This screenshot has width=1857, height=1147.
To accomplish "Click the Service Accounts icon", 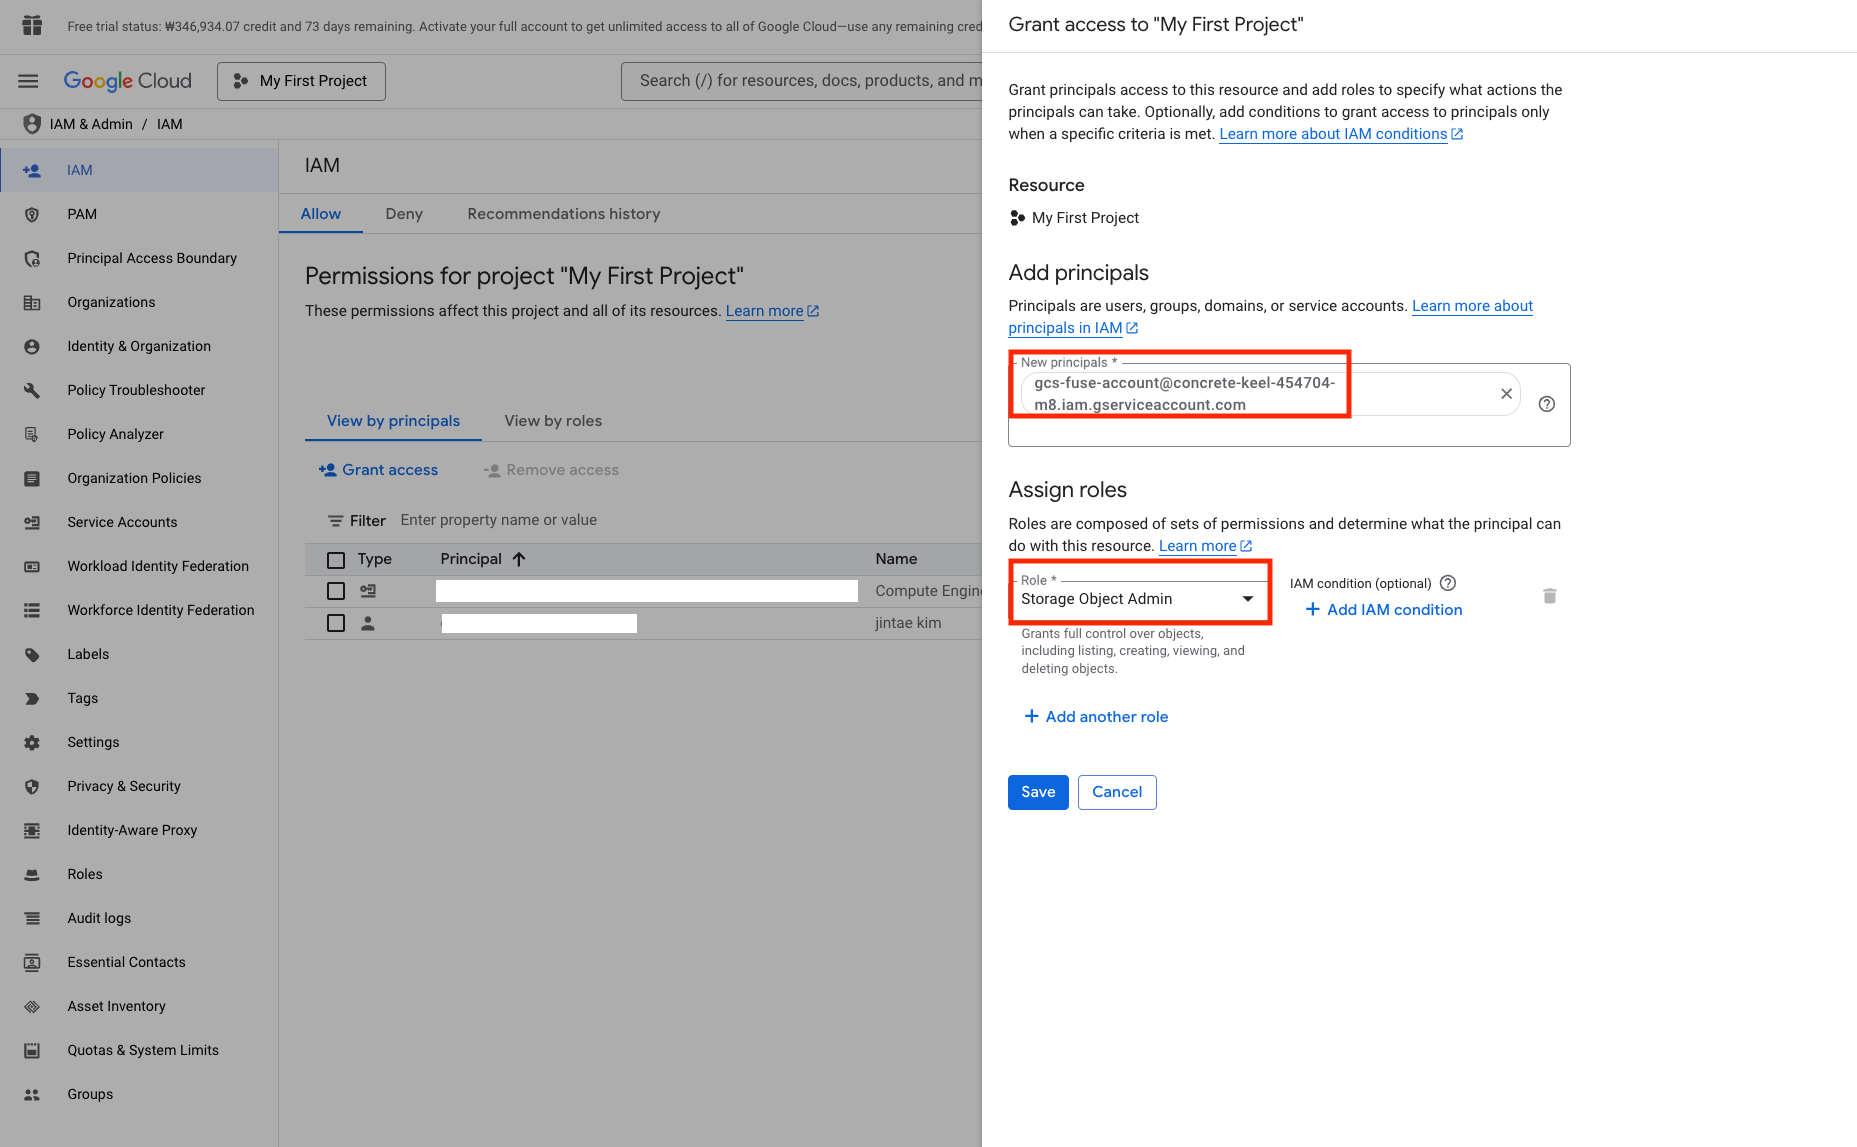I will 32,522.
